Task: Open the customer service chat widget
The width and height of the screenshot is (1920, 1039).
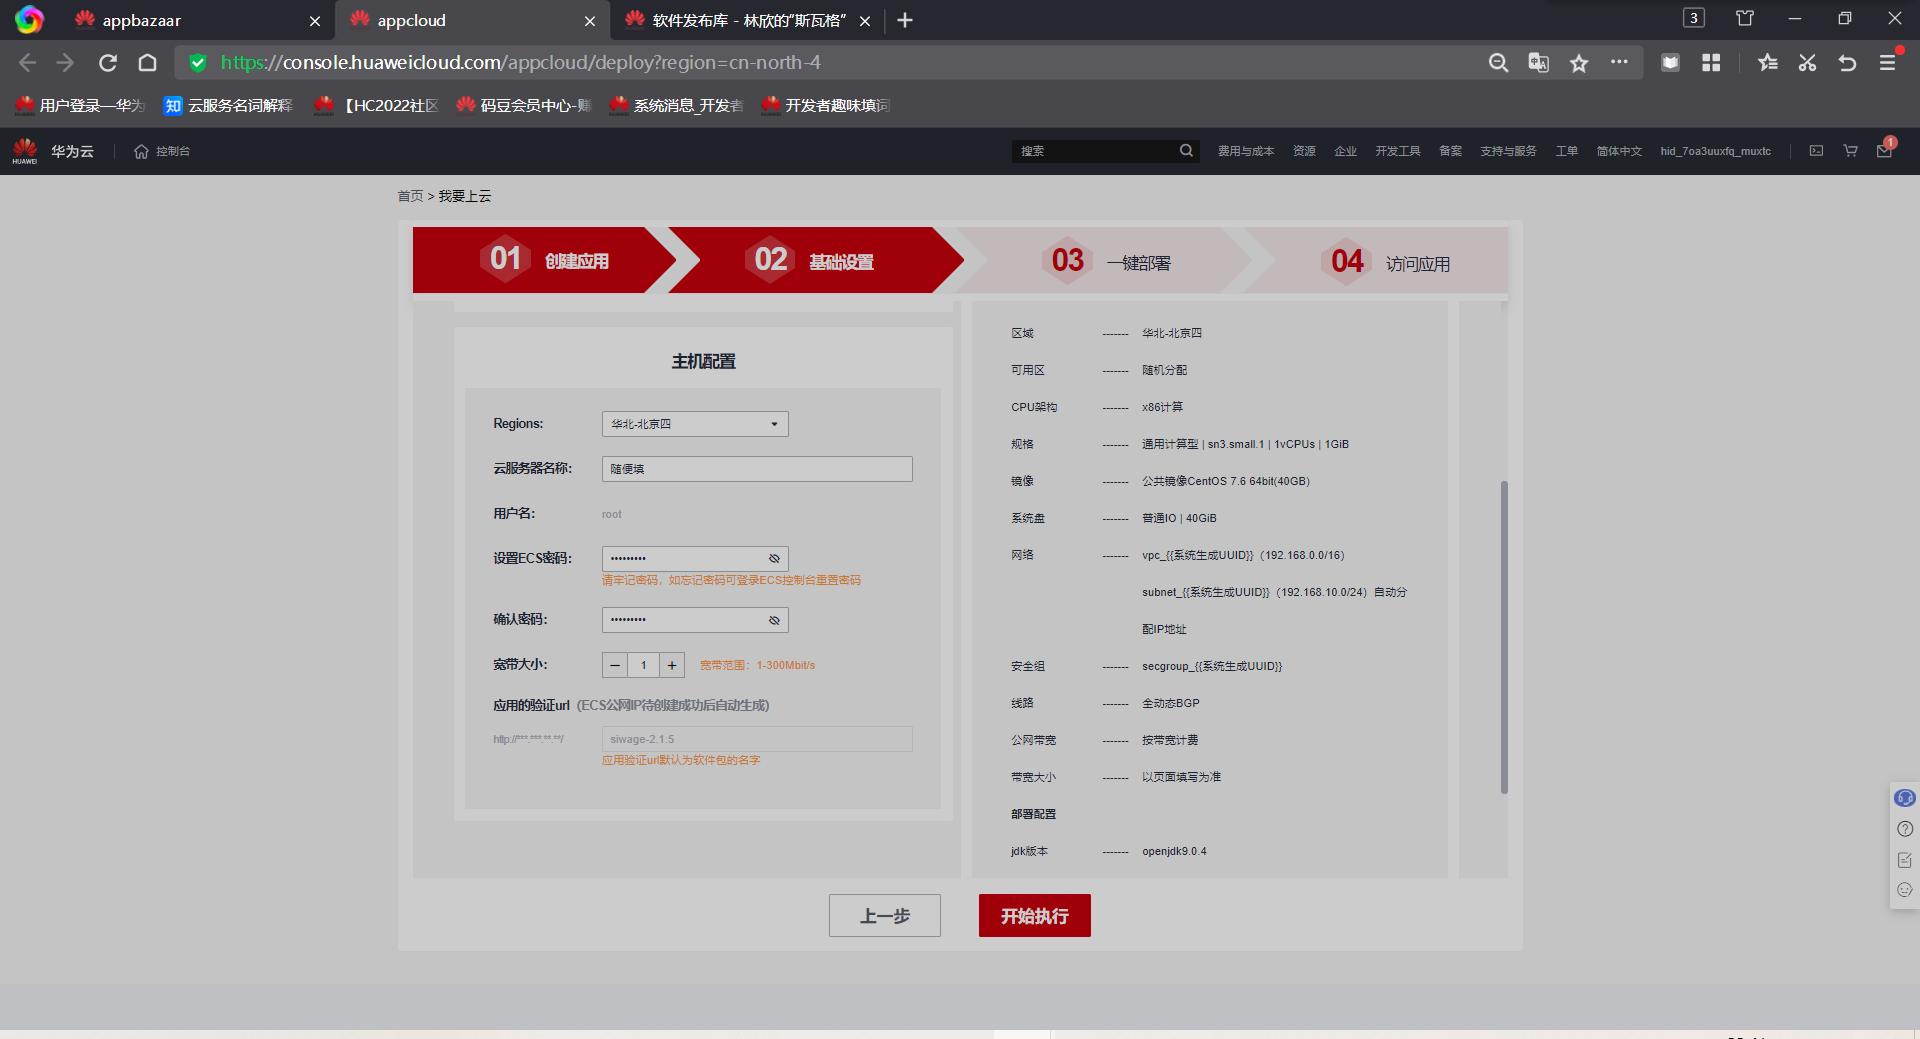Action: point(1905,798)
